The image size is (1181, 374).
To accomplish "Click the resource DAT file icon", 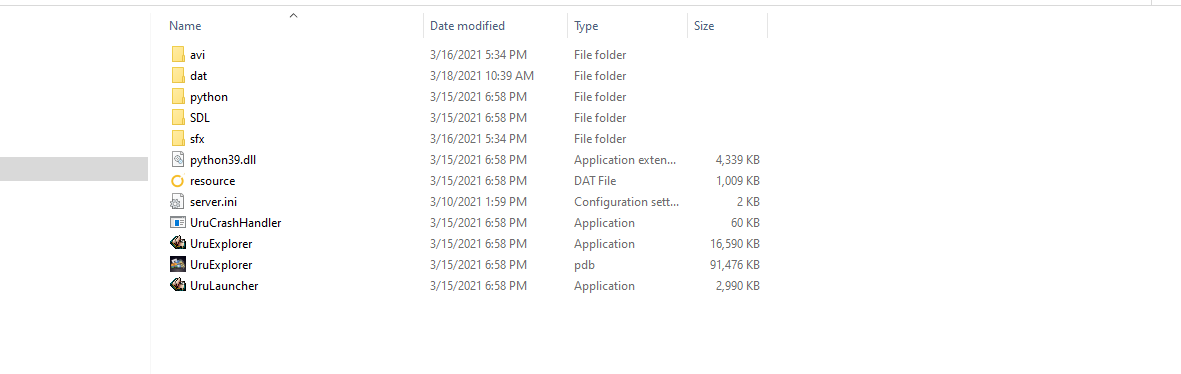I will pyautogui.click(x=178, y=181).
